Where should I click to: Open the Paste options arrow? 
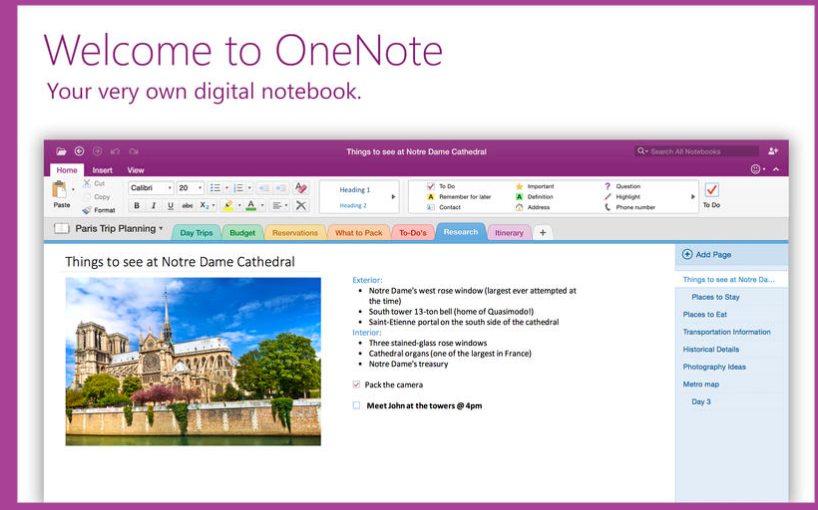(x=73, y=189)
